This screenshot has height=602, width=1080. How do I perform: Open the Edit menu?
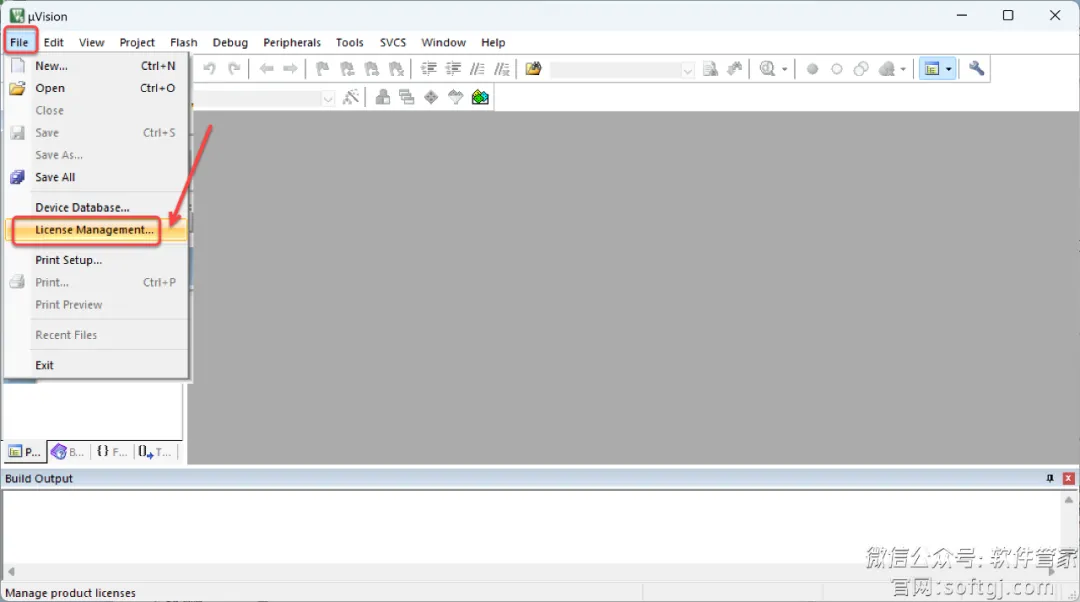pyautogui.click(x=54, y=42)
